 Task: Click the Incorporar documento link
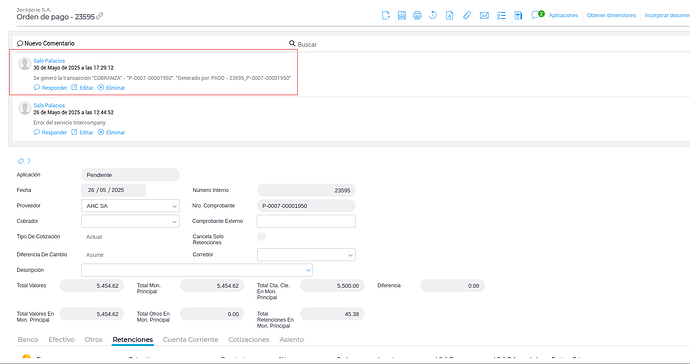(667, 15)
